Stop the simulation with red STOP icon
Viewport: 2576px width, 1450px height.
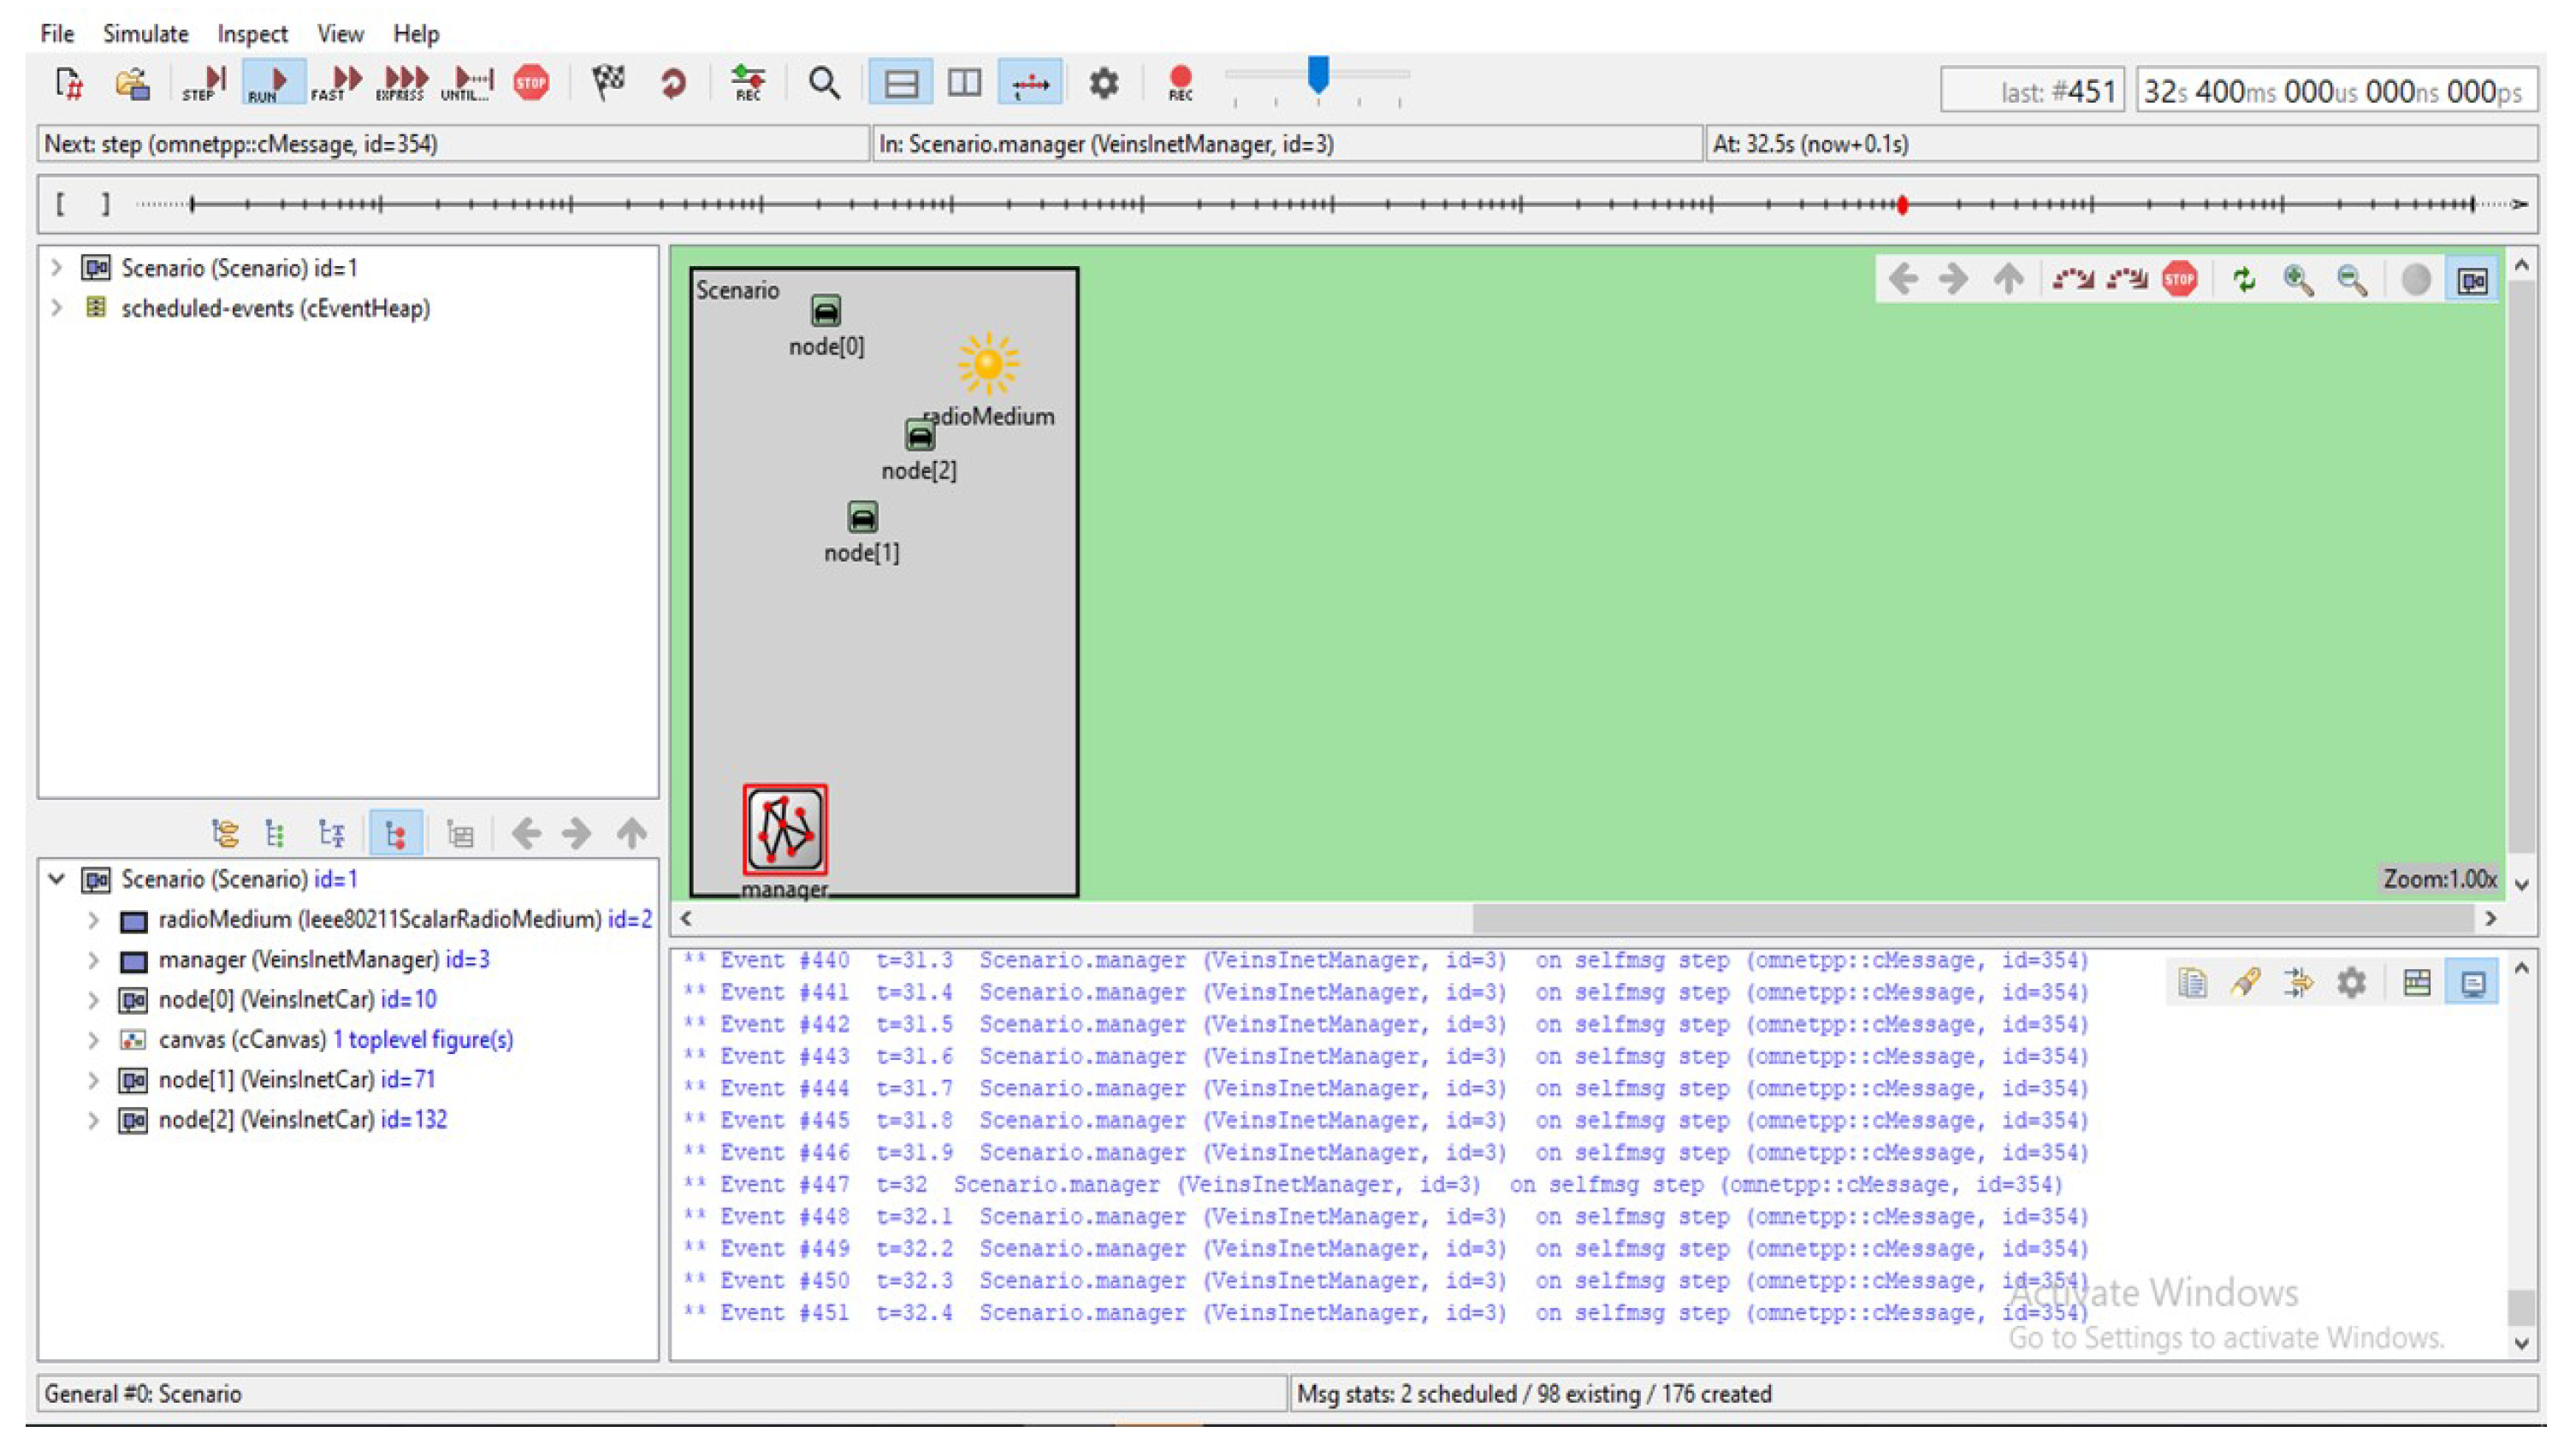[x=531, y=82]
